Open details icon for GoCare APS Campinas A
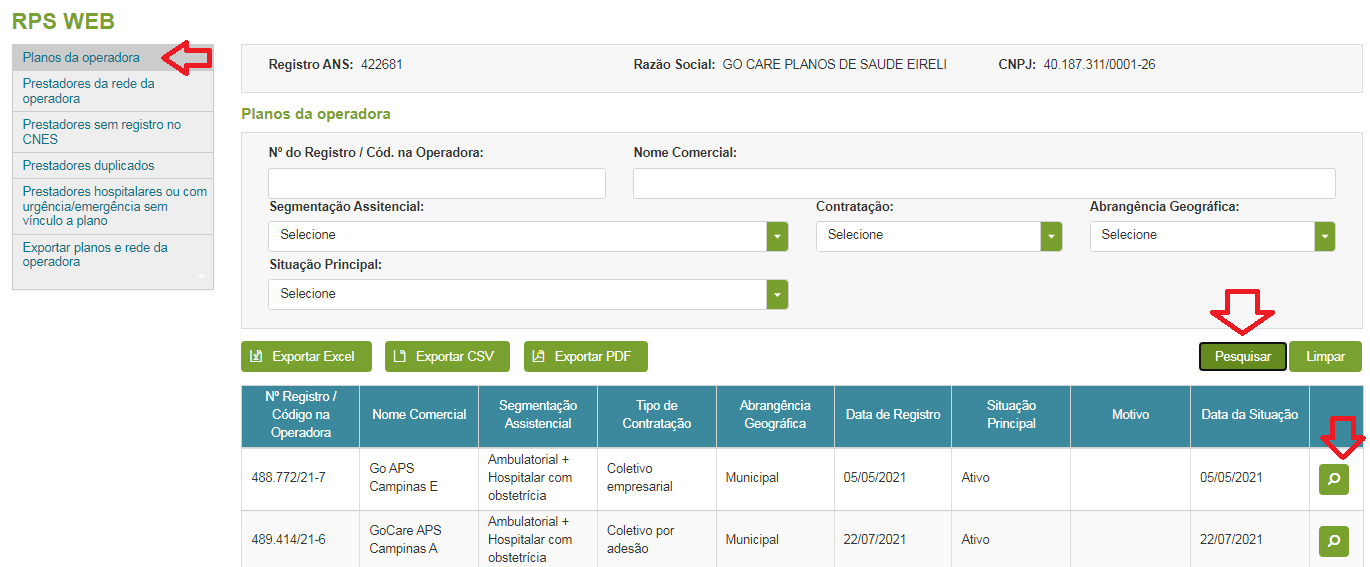 coord(1333,541)
